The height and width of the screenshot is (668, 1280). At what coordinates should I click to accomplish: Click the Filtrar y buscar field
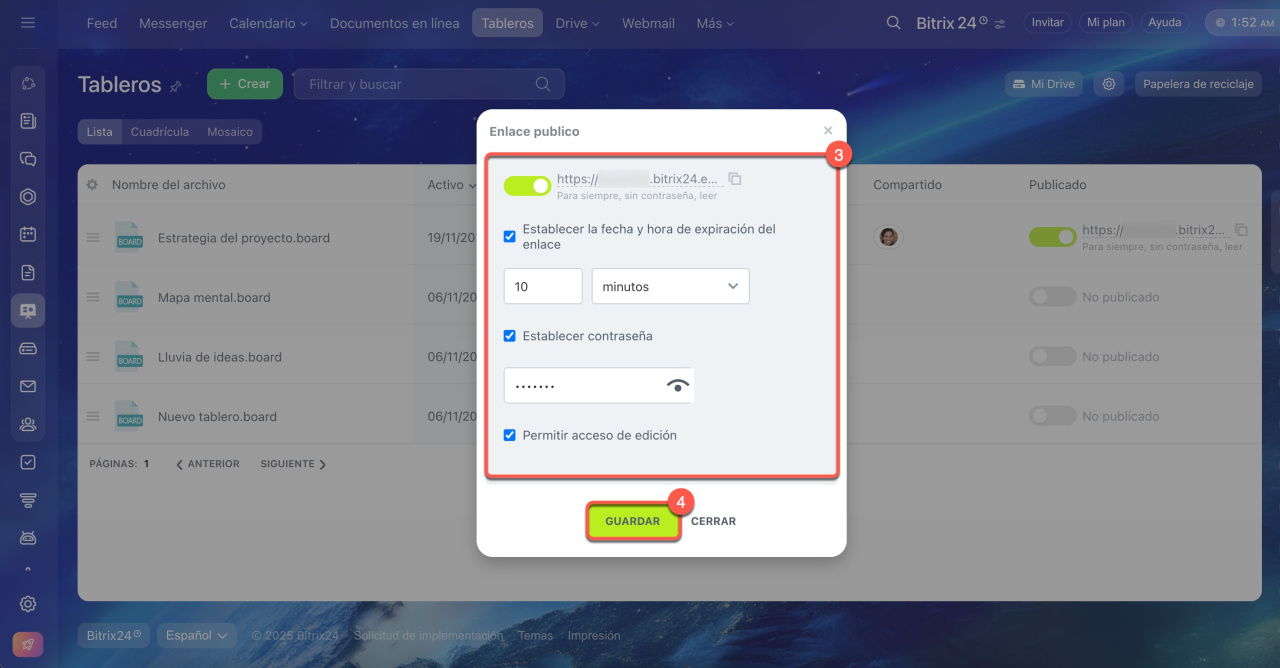[429, 84]
